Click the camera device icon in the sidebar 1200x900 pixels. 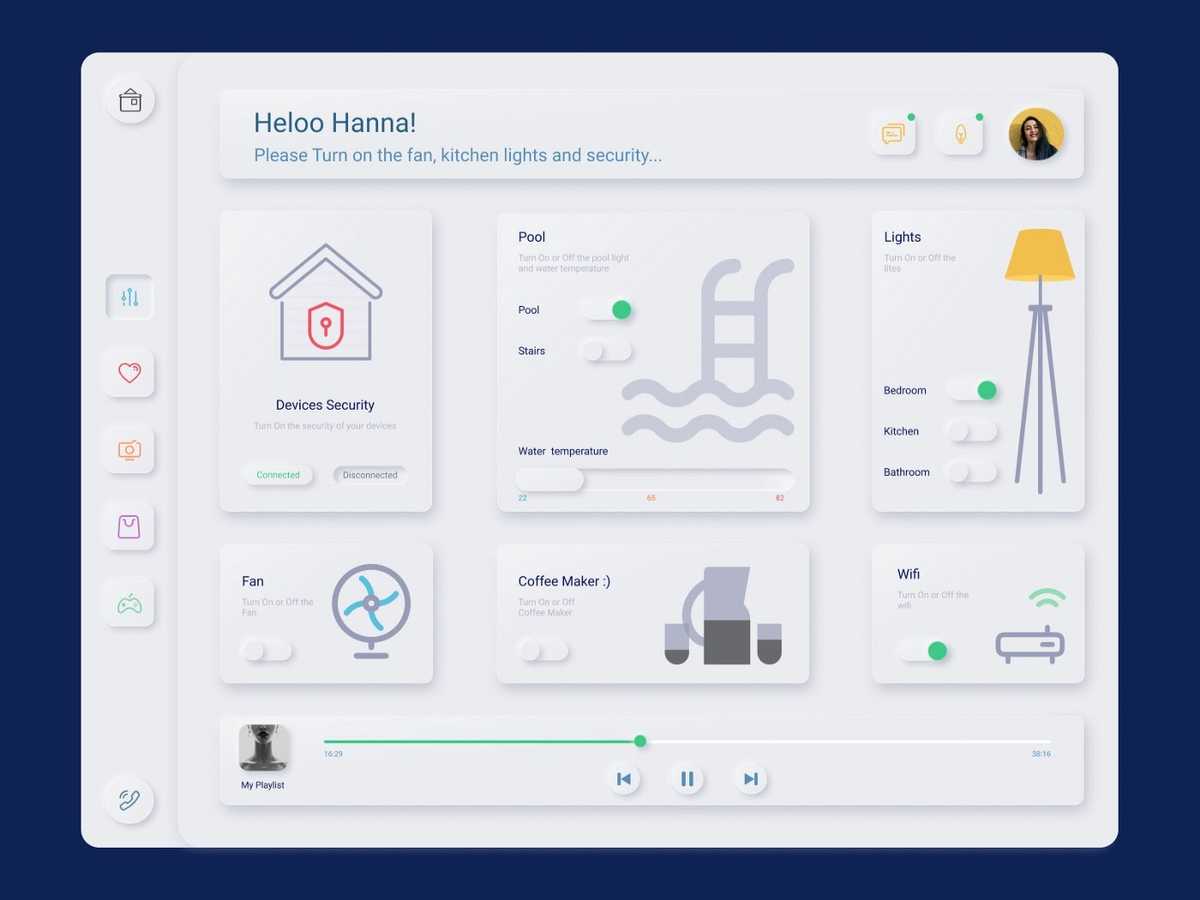tap(129, 450)
